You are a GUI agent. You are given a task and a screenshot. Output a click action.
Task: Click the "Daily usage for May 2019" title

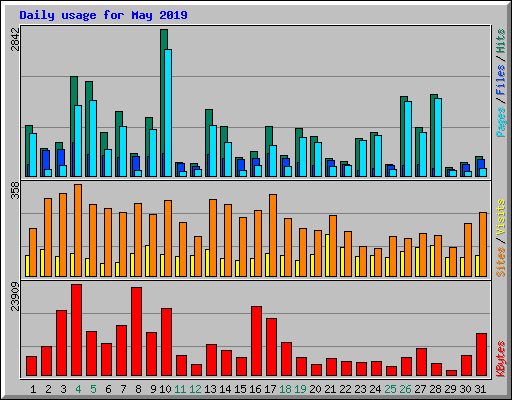[103, 15]
